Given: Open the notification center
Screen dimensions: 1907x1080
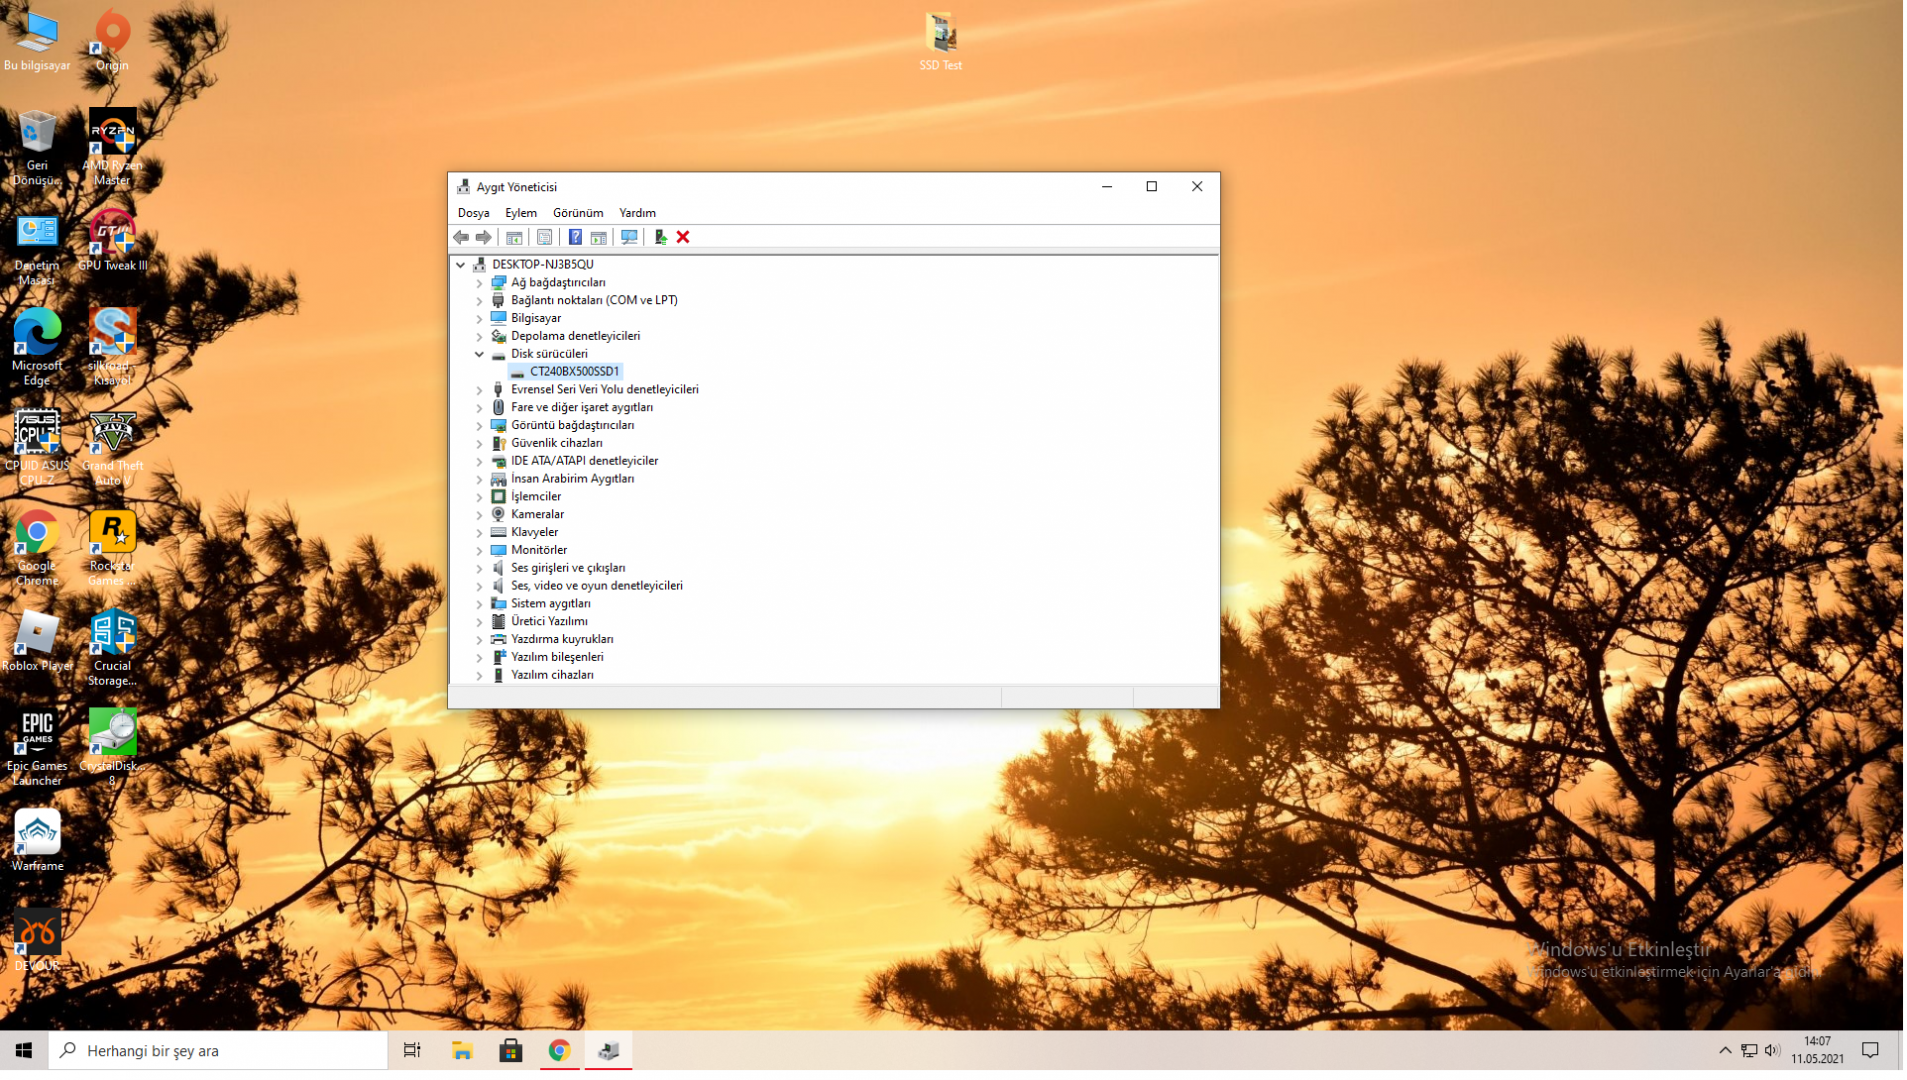Looking at the screenshot, I should (1871, 1051).
